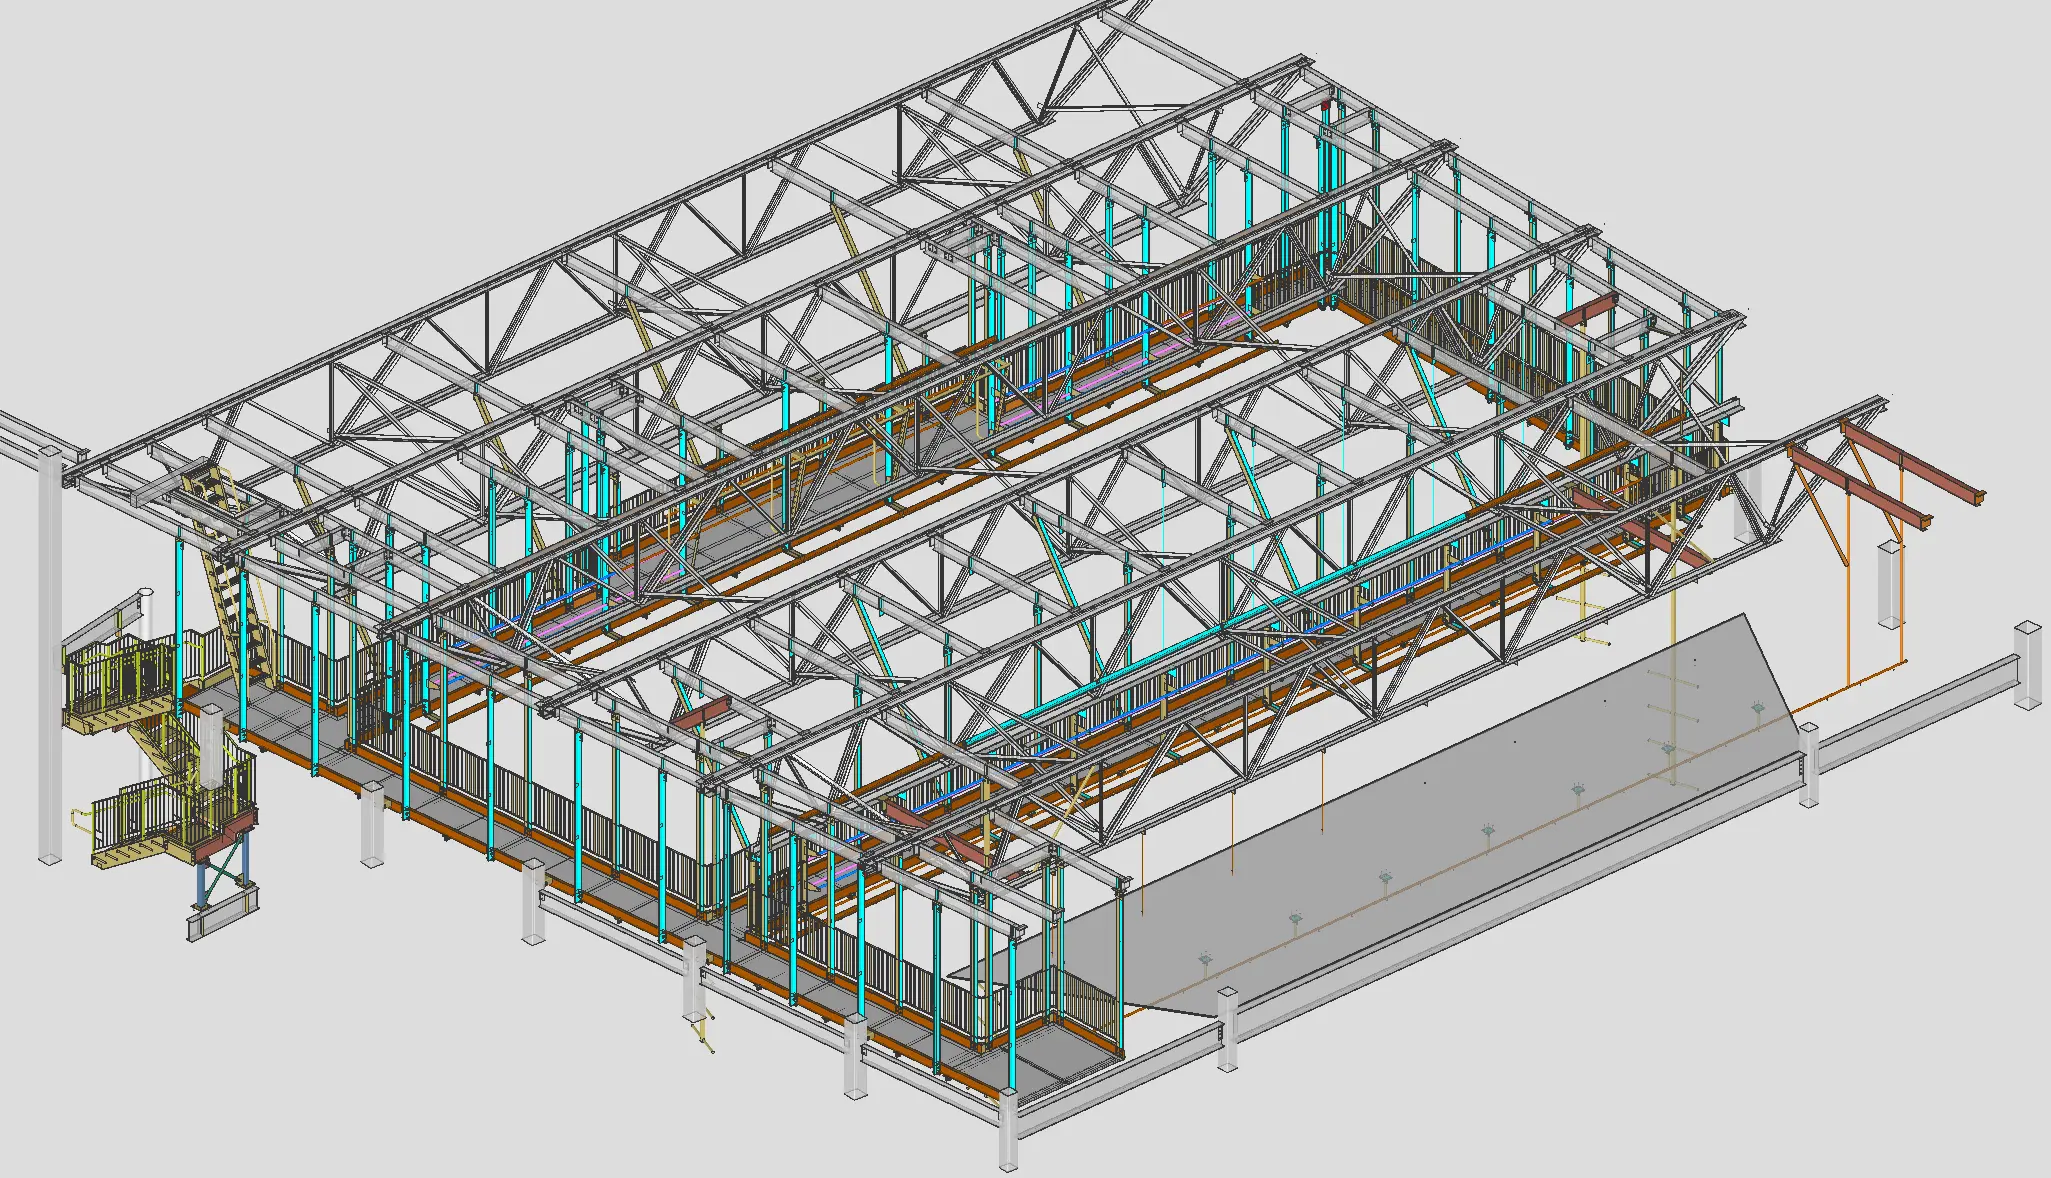
Task: Select the red cantilever beam at far right
Action: 1915,467
